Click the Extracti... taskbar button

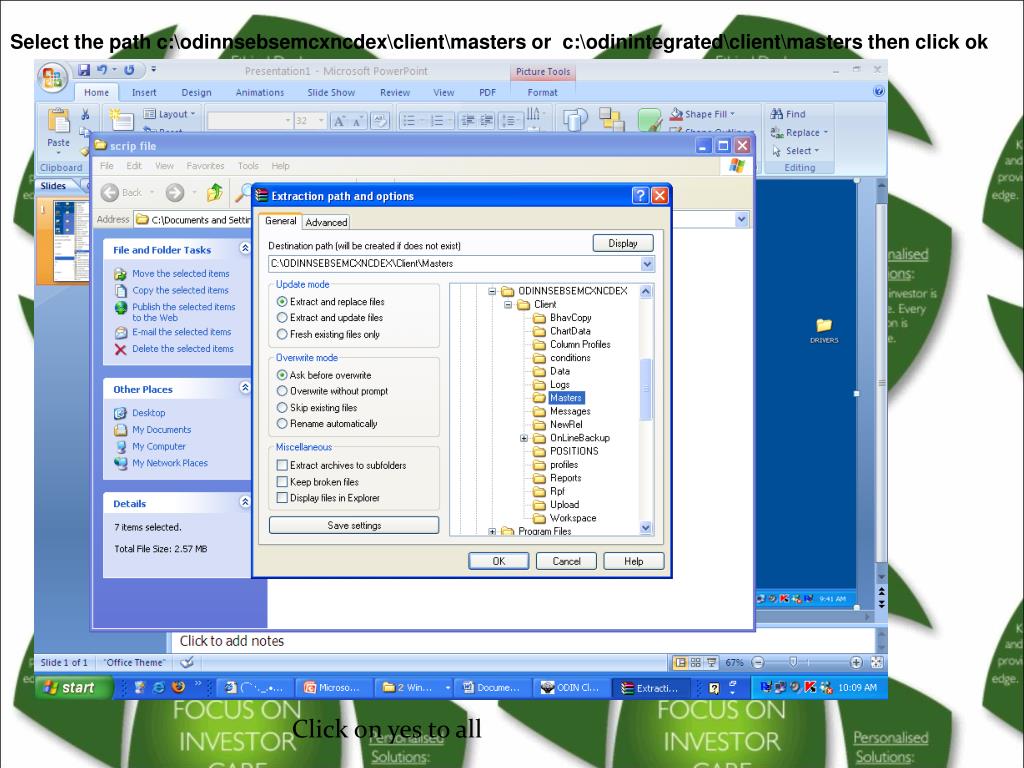pos(650,688)
